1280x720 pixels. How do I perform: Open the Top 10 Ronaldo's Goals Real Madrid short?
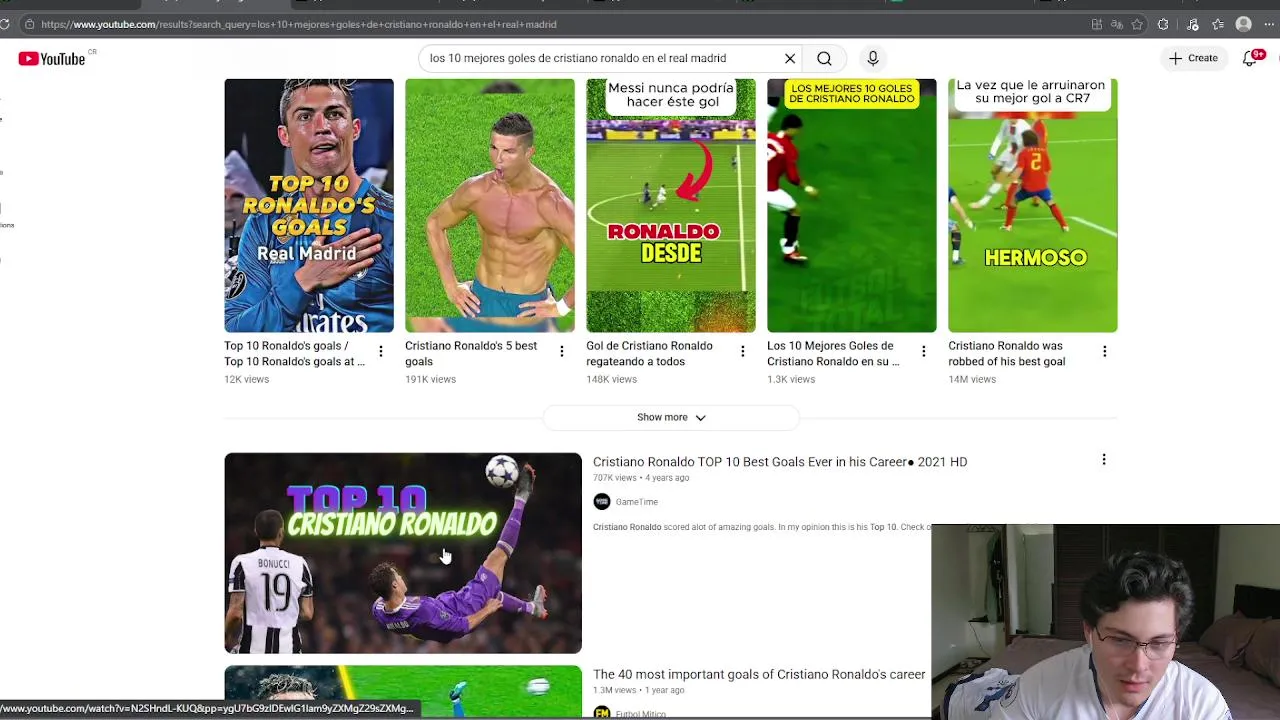point(309,205)
